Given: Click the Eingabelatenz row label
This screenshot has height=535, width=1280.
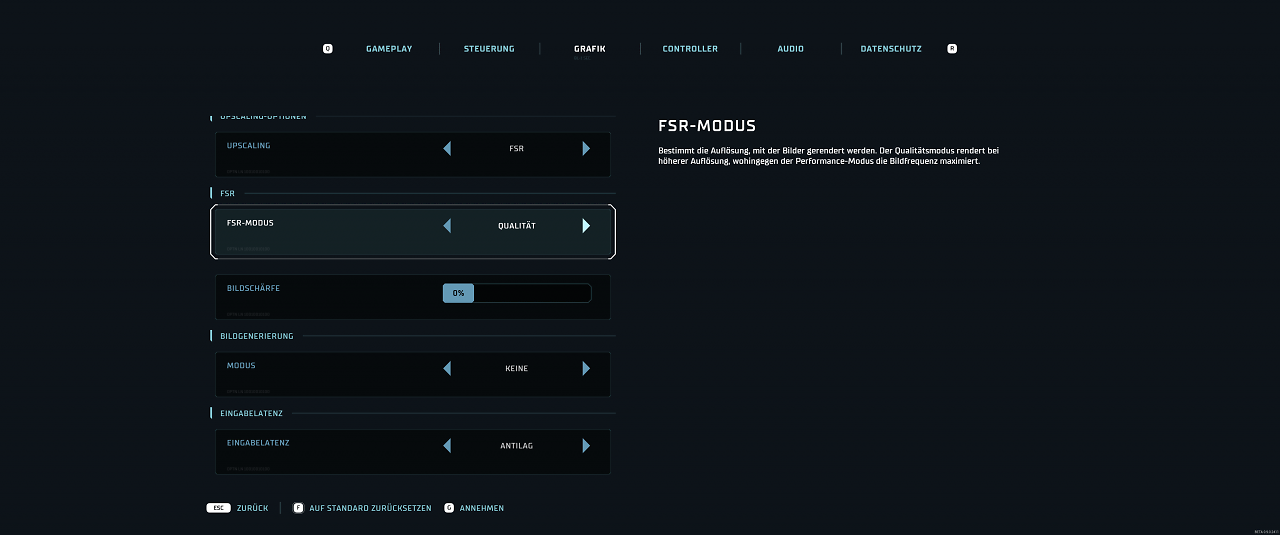Looking at the screenshot, I should pyautogui.click(x=258, y=443).
